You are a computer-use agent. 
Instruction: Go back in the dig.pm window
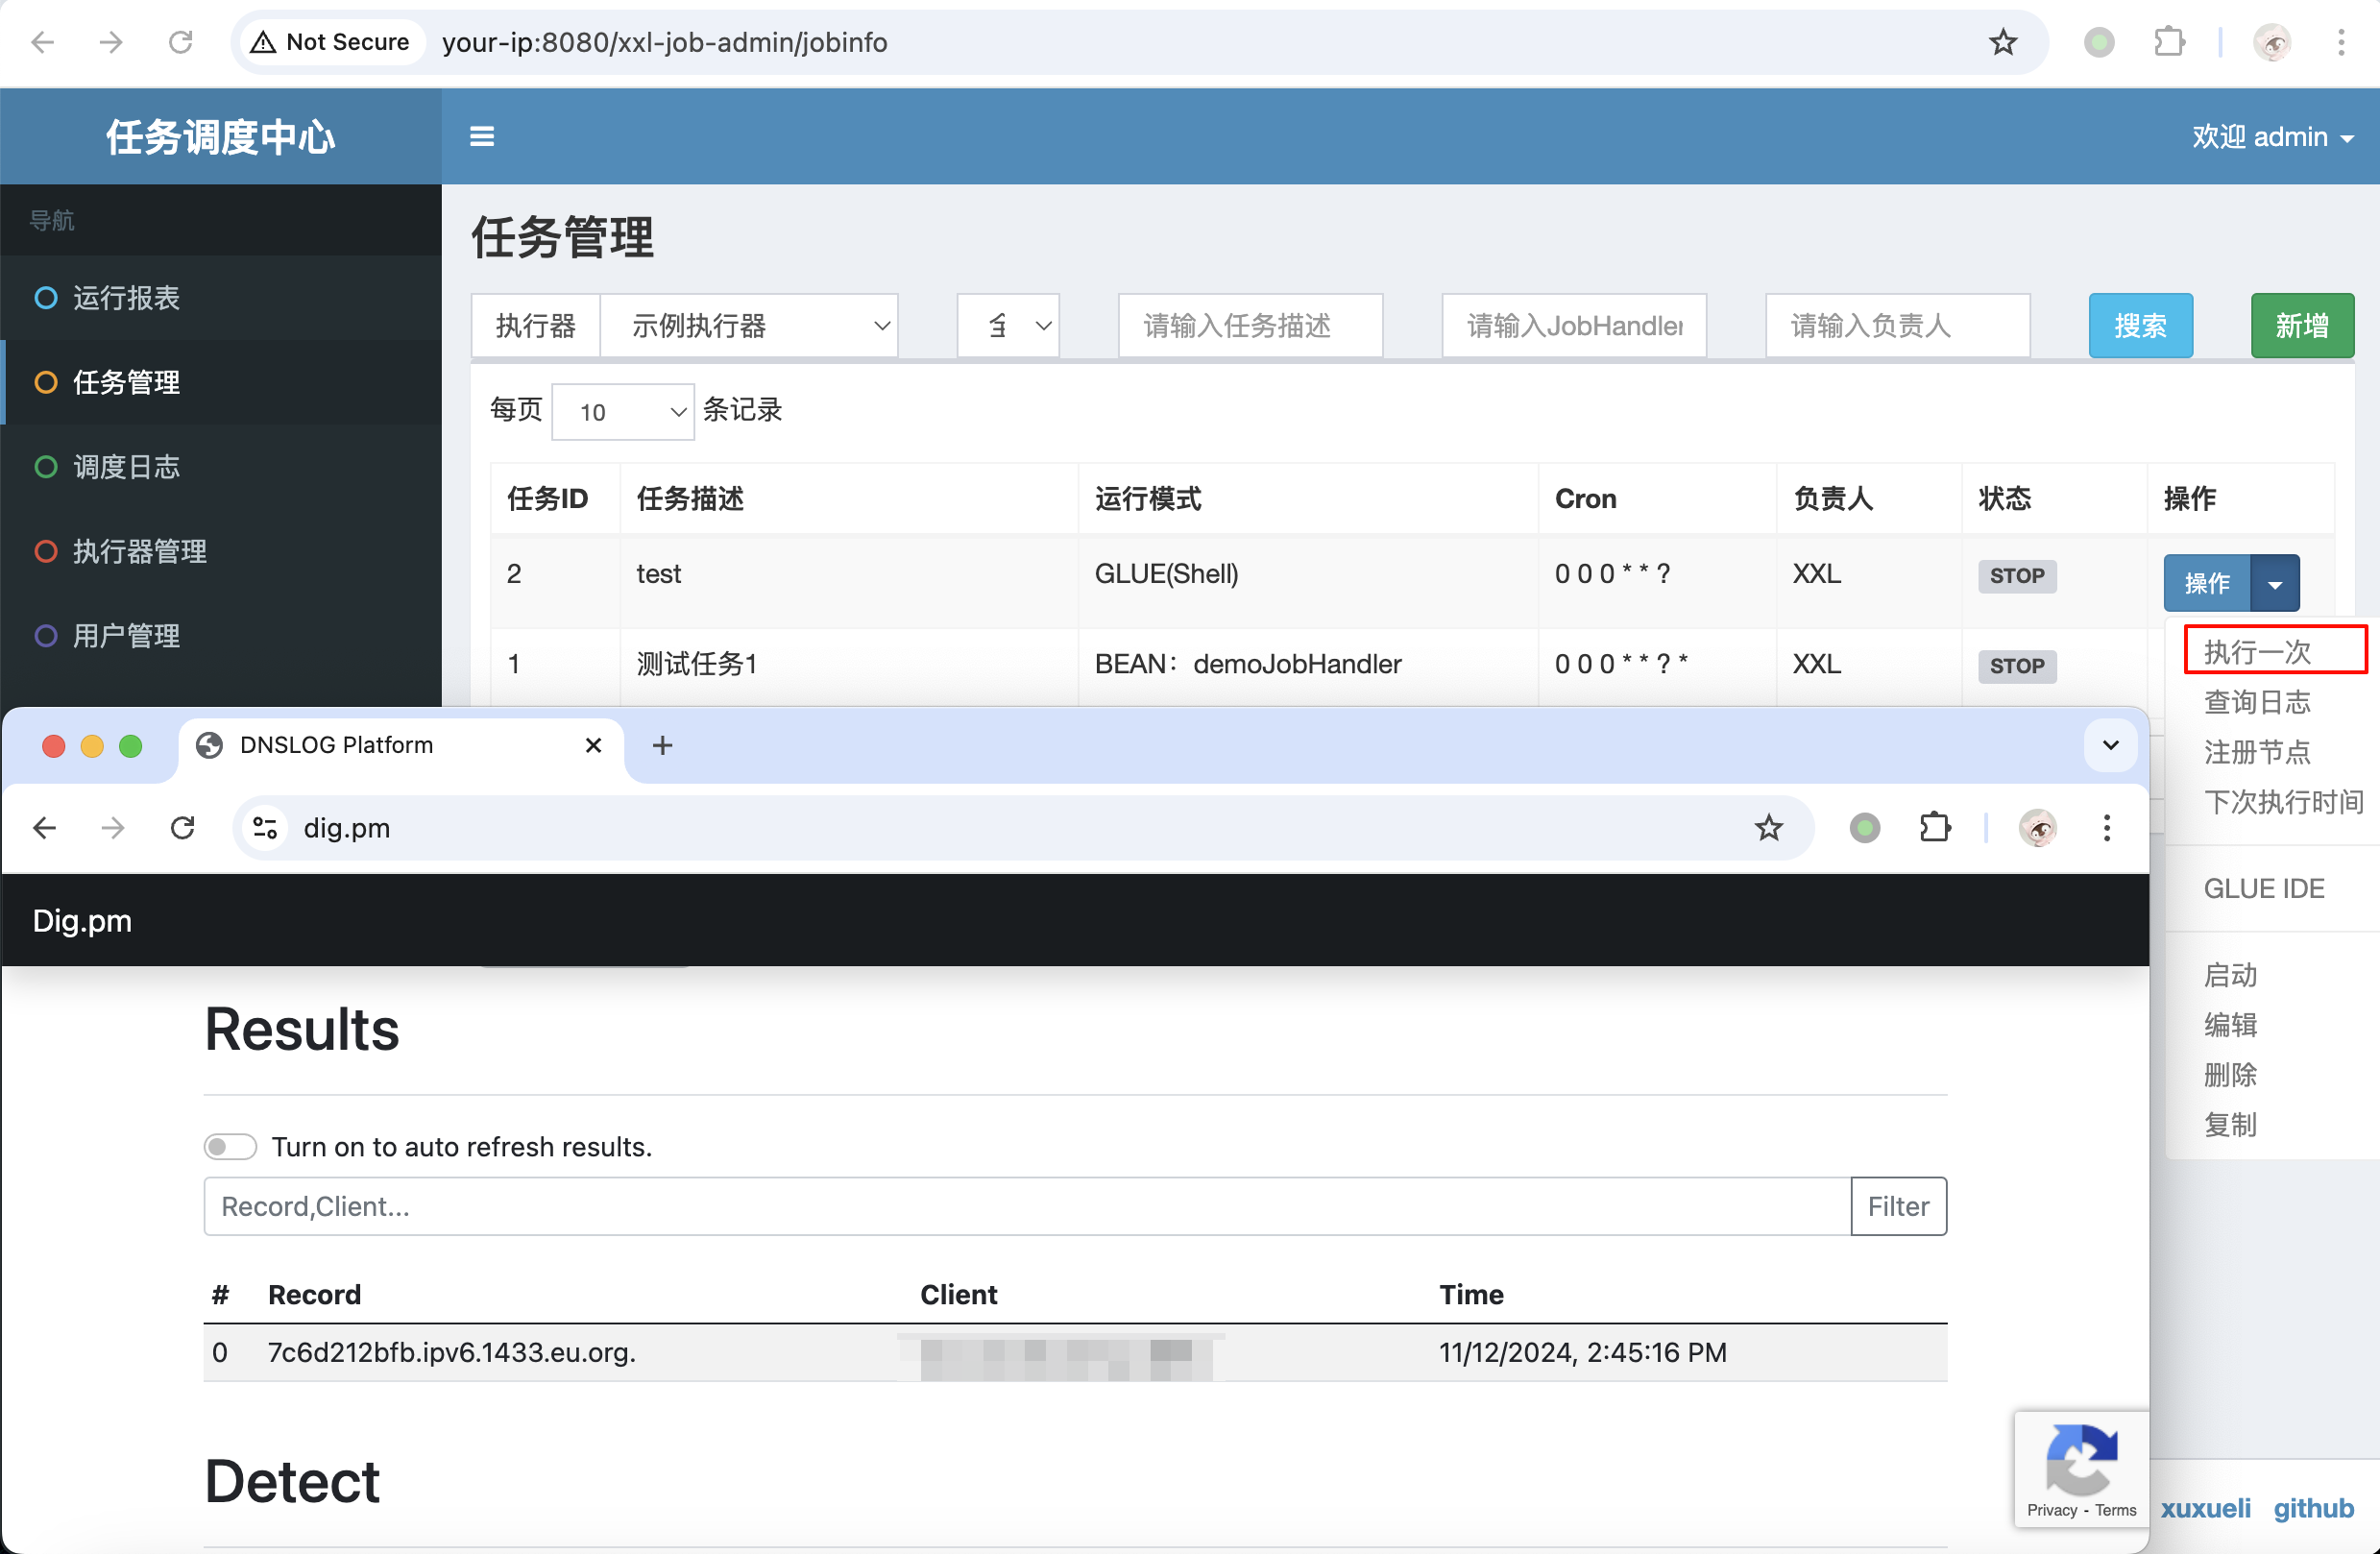[45, 828]
